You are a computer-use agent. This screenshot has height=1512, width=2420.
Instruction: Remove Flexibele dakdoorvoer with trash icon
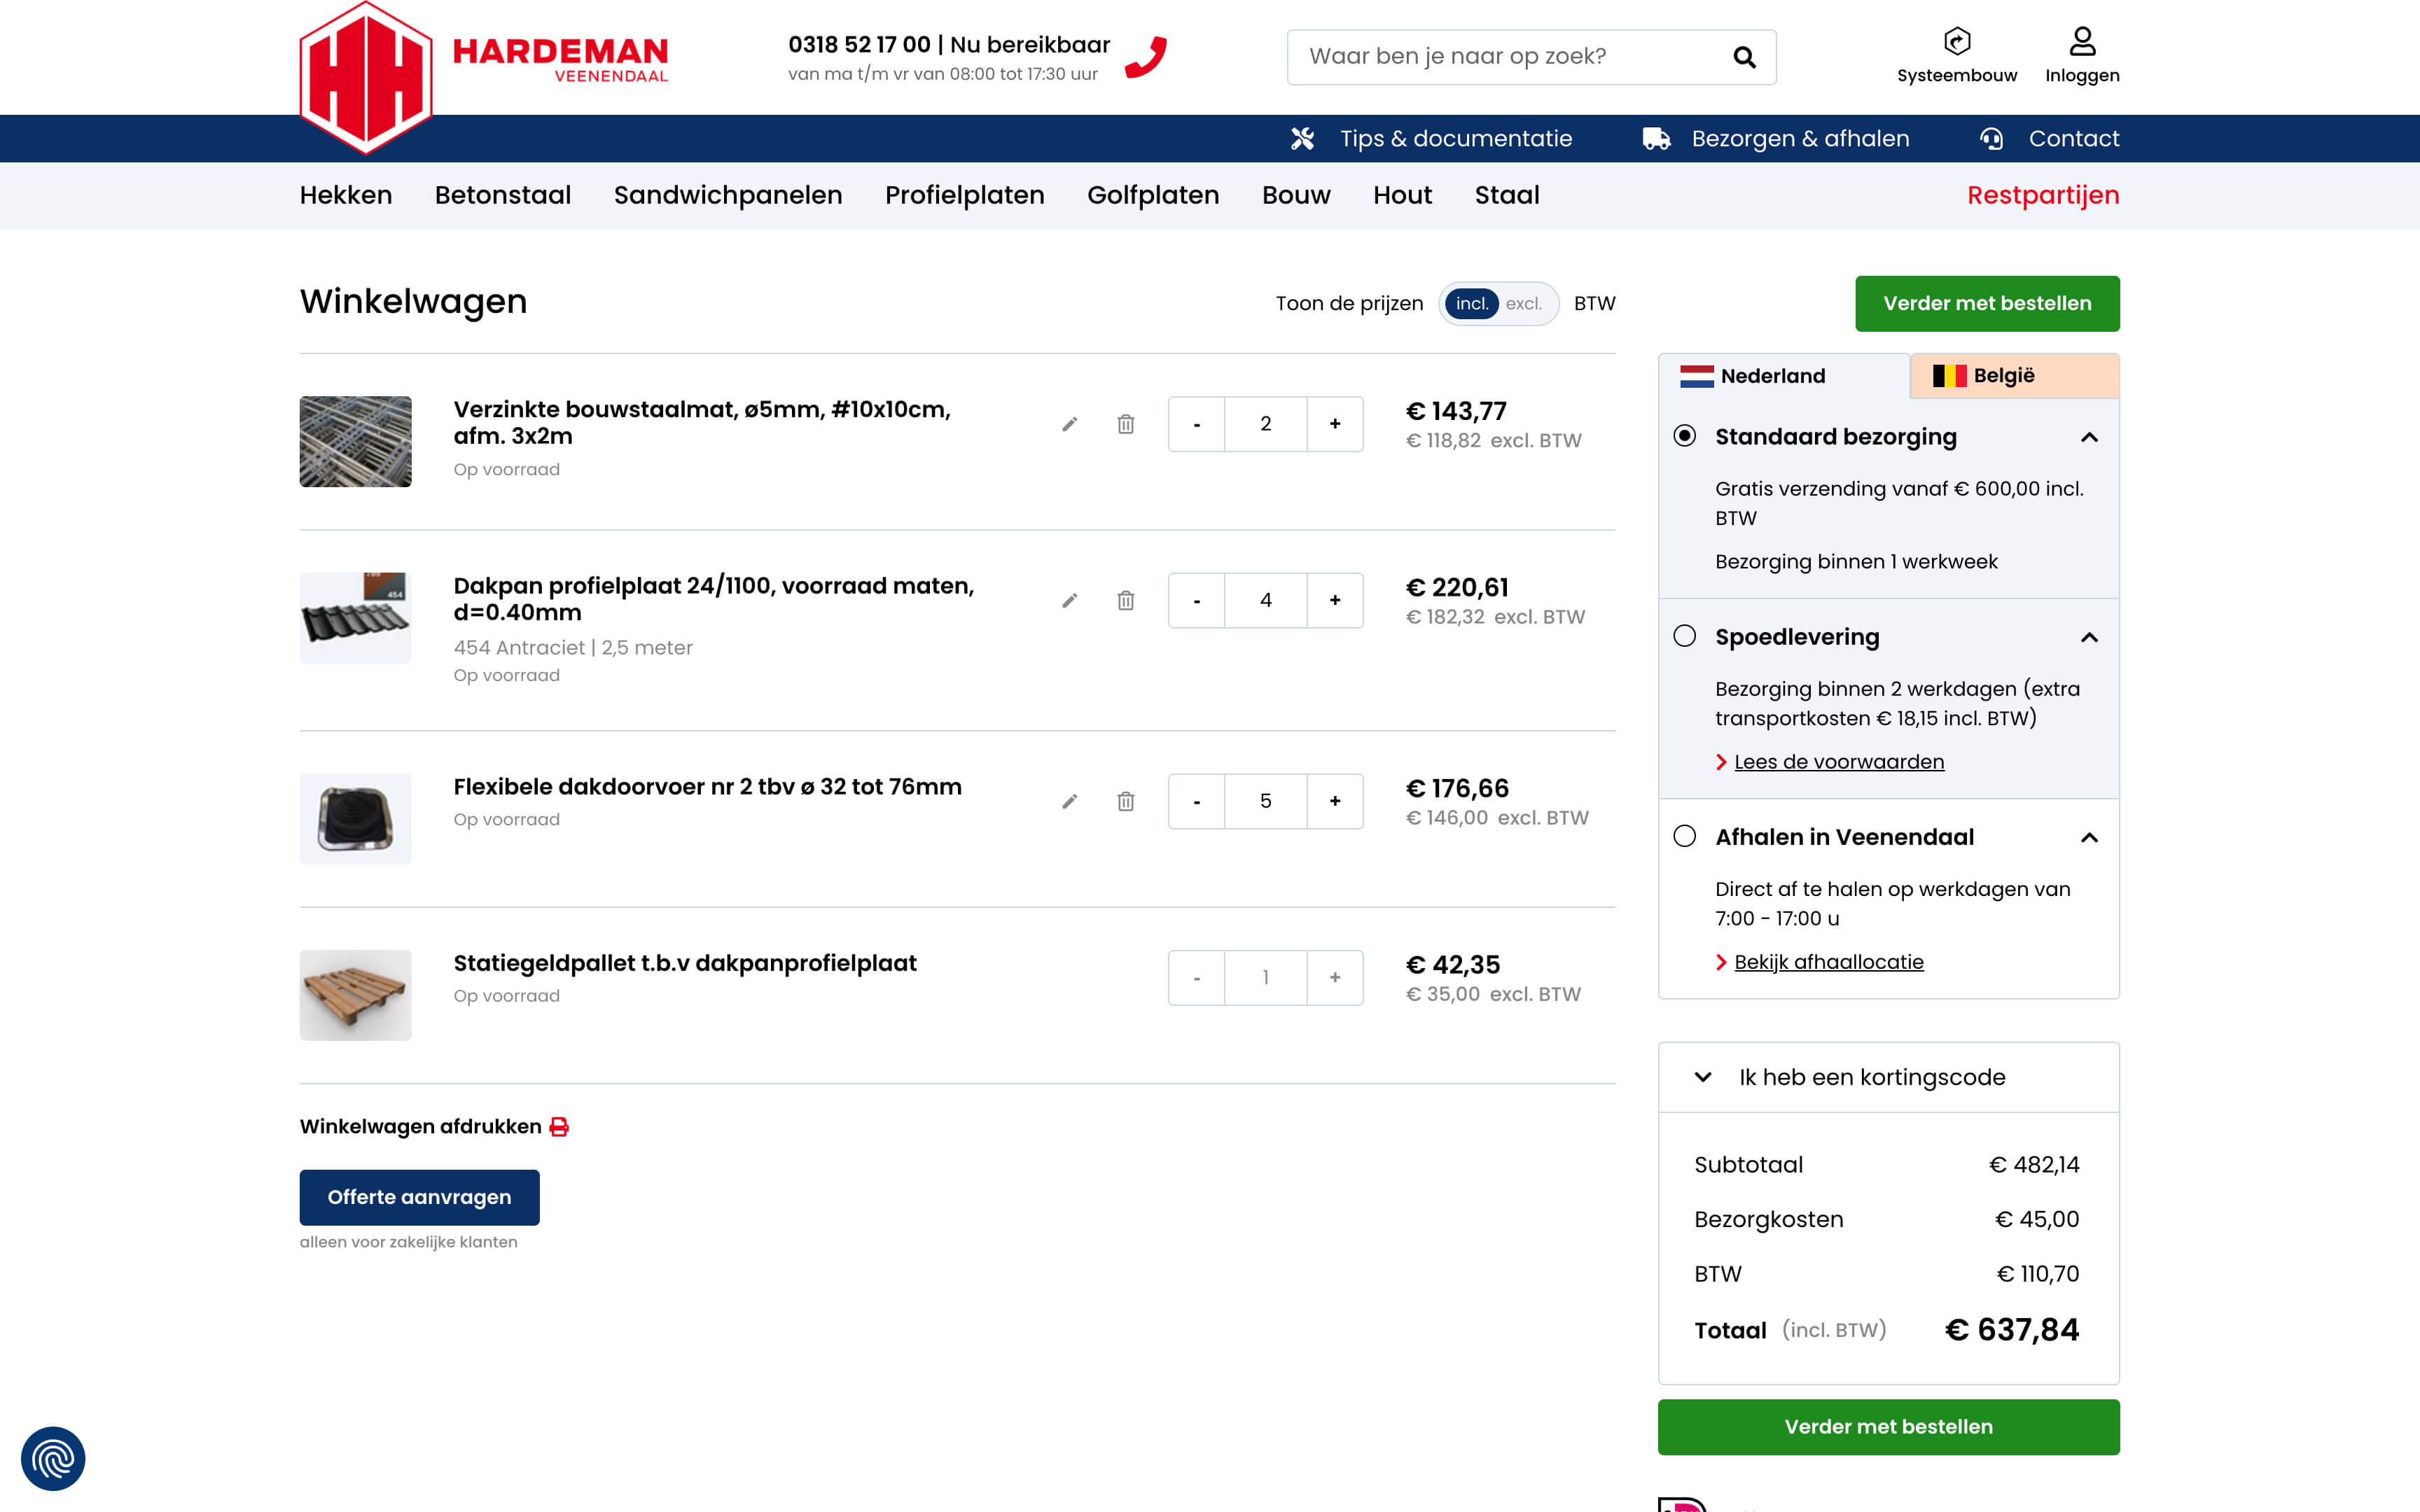[x=1125, y=801]
